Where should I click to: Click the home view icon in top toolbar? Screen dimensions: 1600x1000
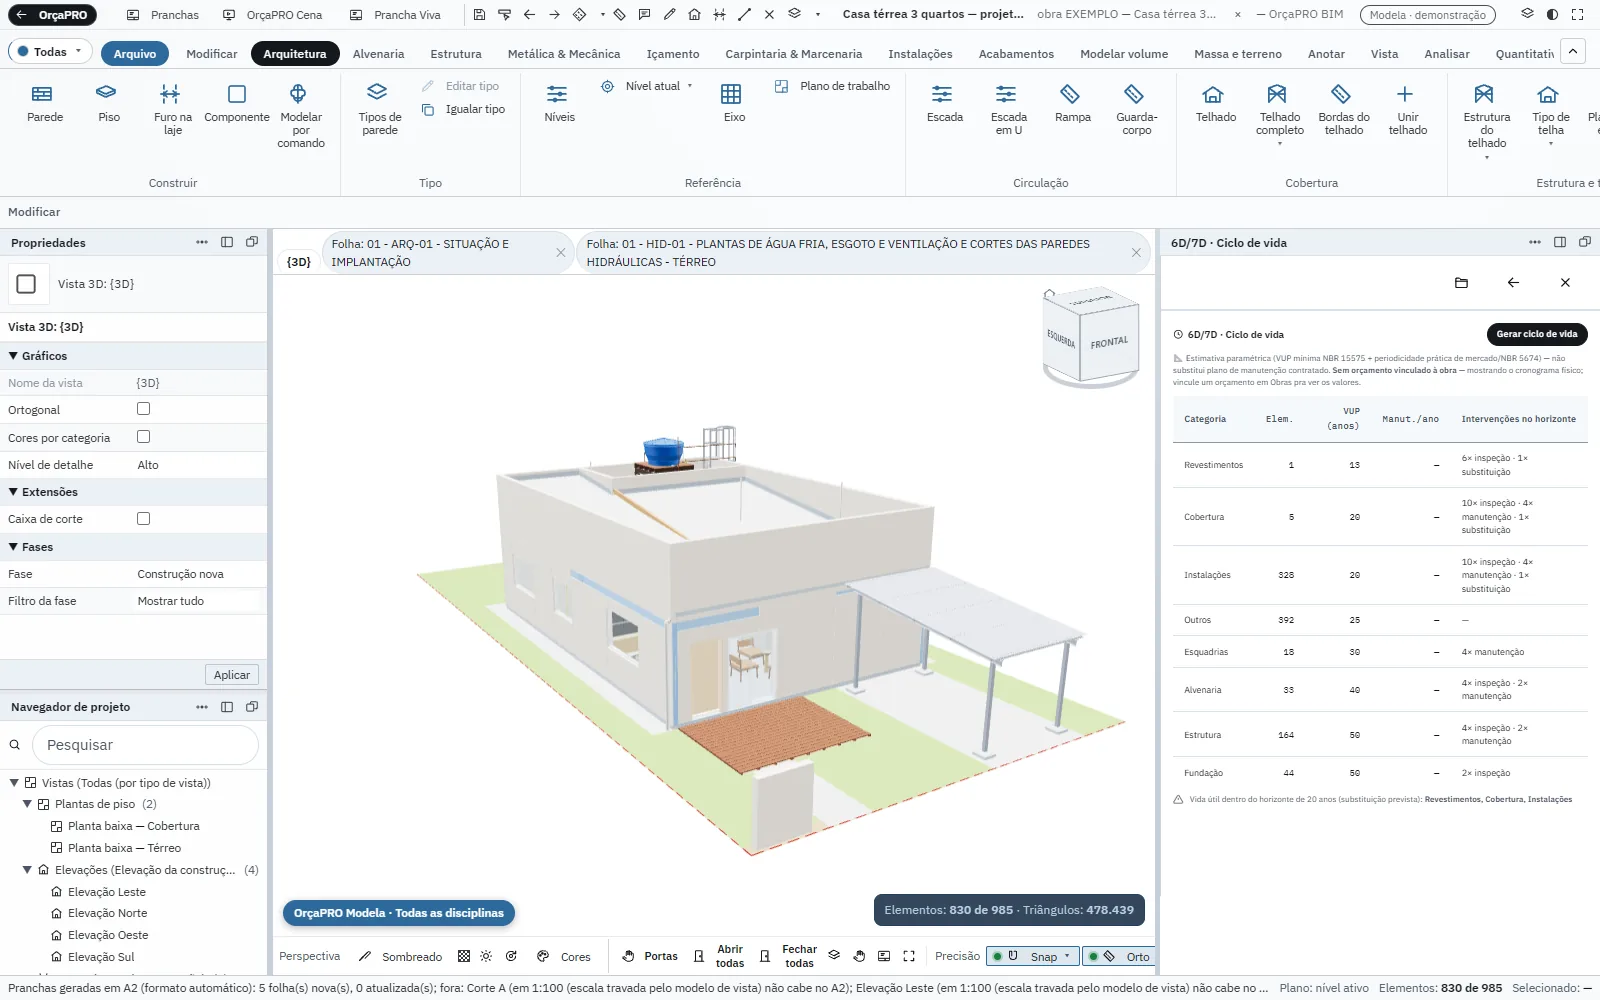click(x=694, y=15)
